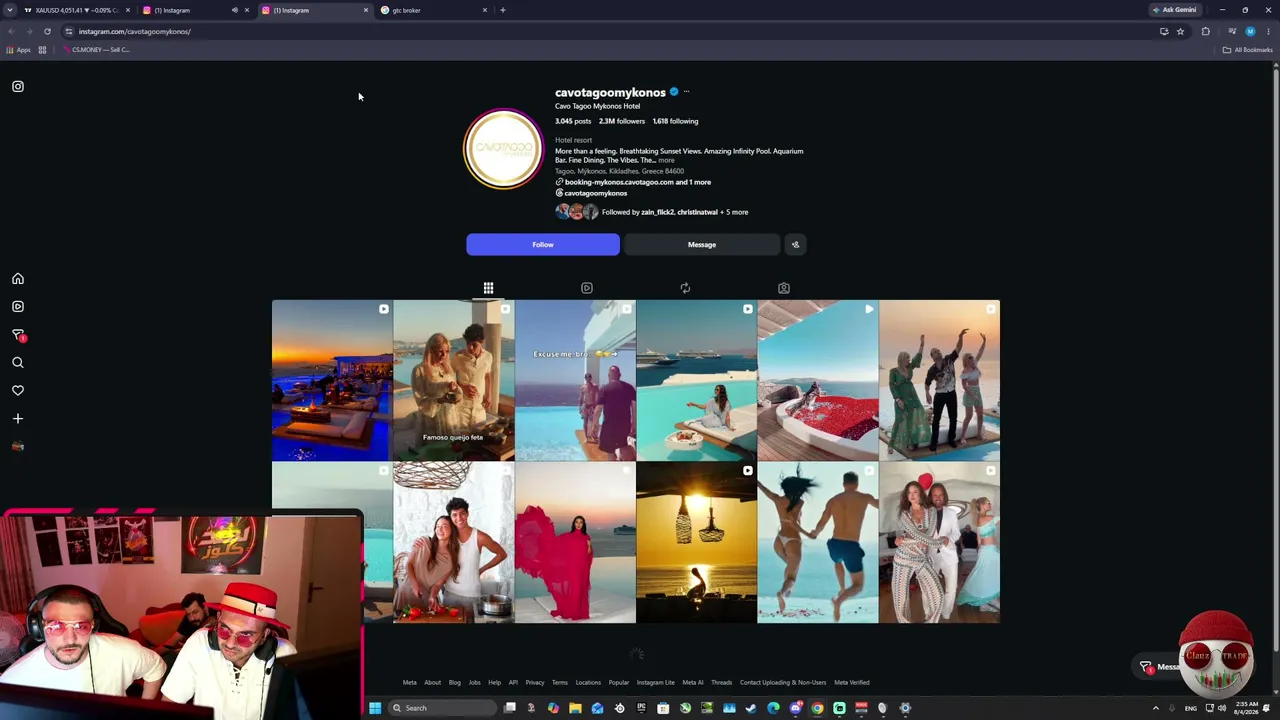Open the 'Famoso queijo feta' post
This screenshot has height=720, width=1280.
(454, 380)
